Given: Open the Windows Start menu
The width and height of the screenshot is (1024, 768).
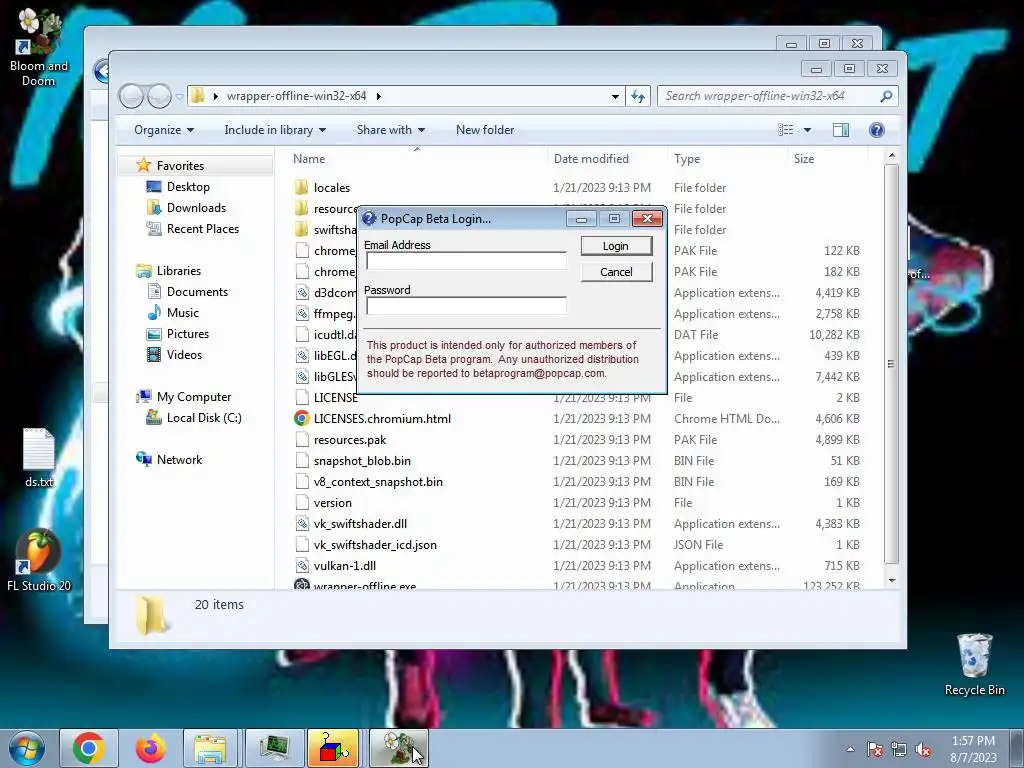Looking at the screenshot, I should (x=27, y=748).
